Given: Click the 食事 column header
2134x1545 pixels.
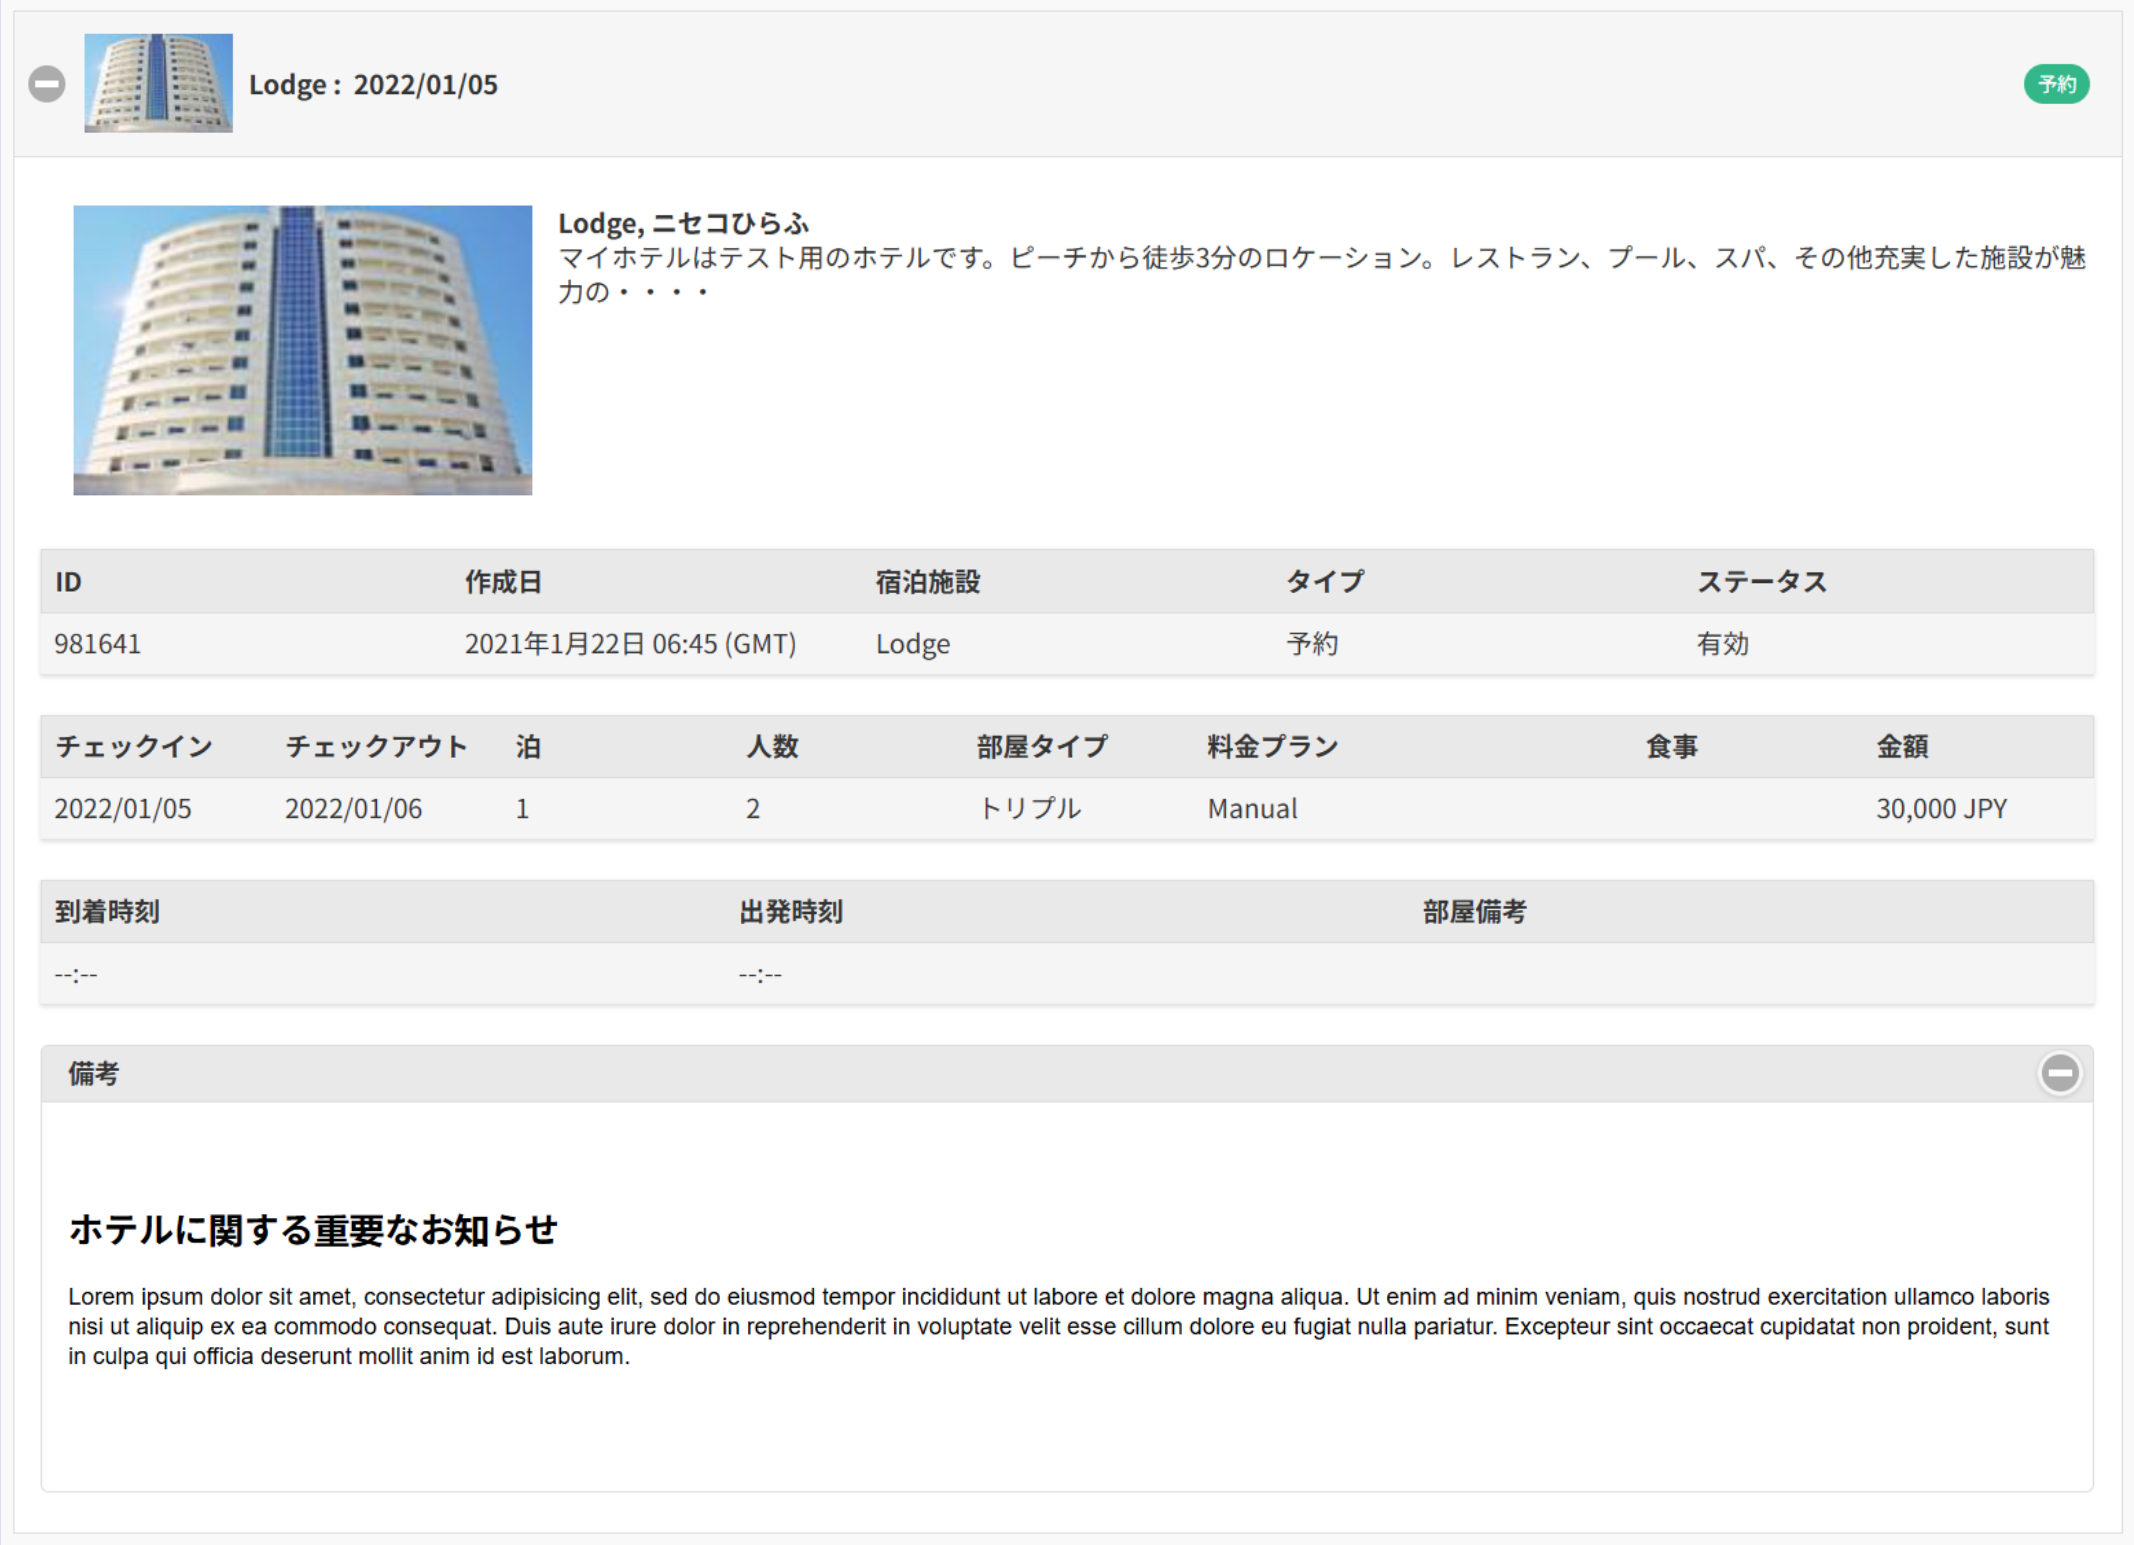Looking at the screenshot, I should click(x=1672, y=747).
